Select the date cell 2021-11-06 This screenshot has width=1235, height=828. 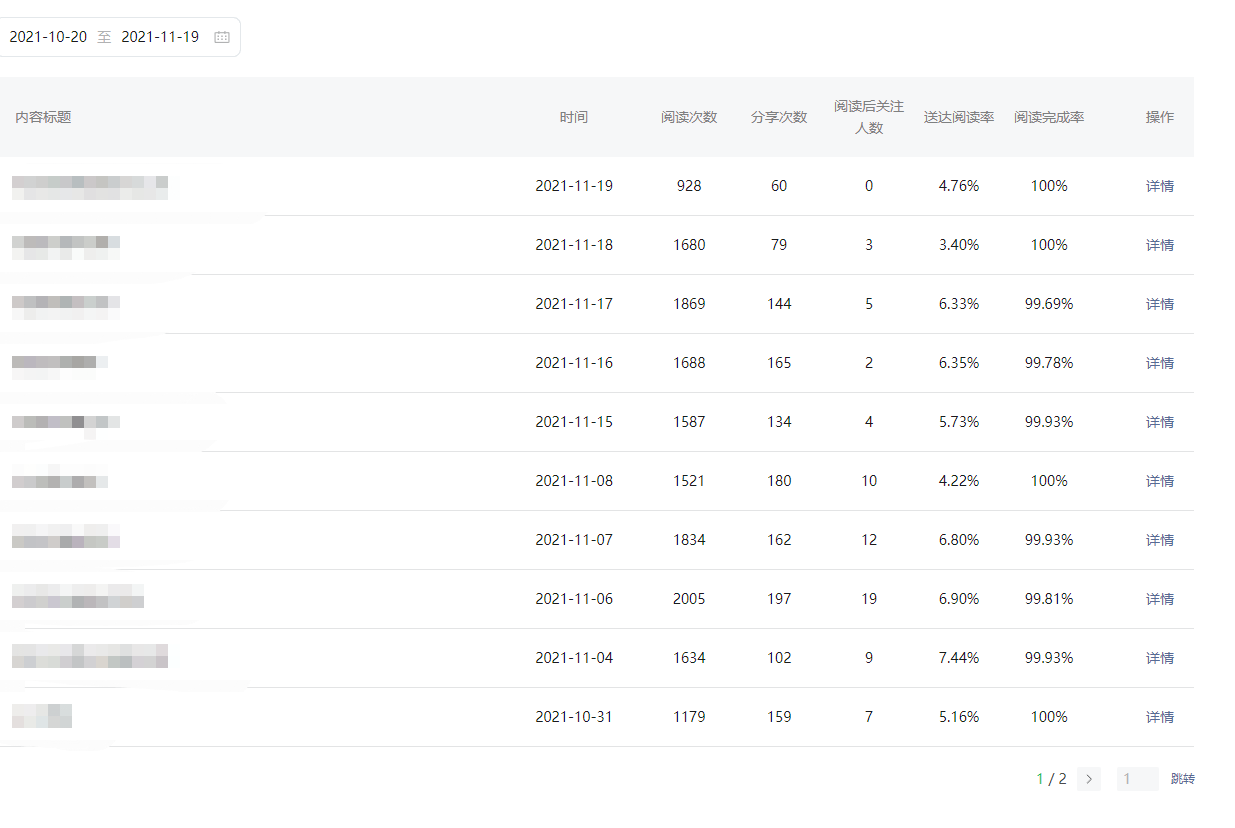click(x=574, y=599)
